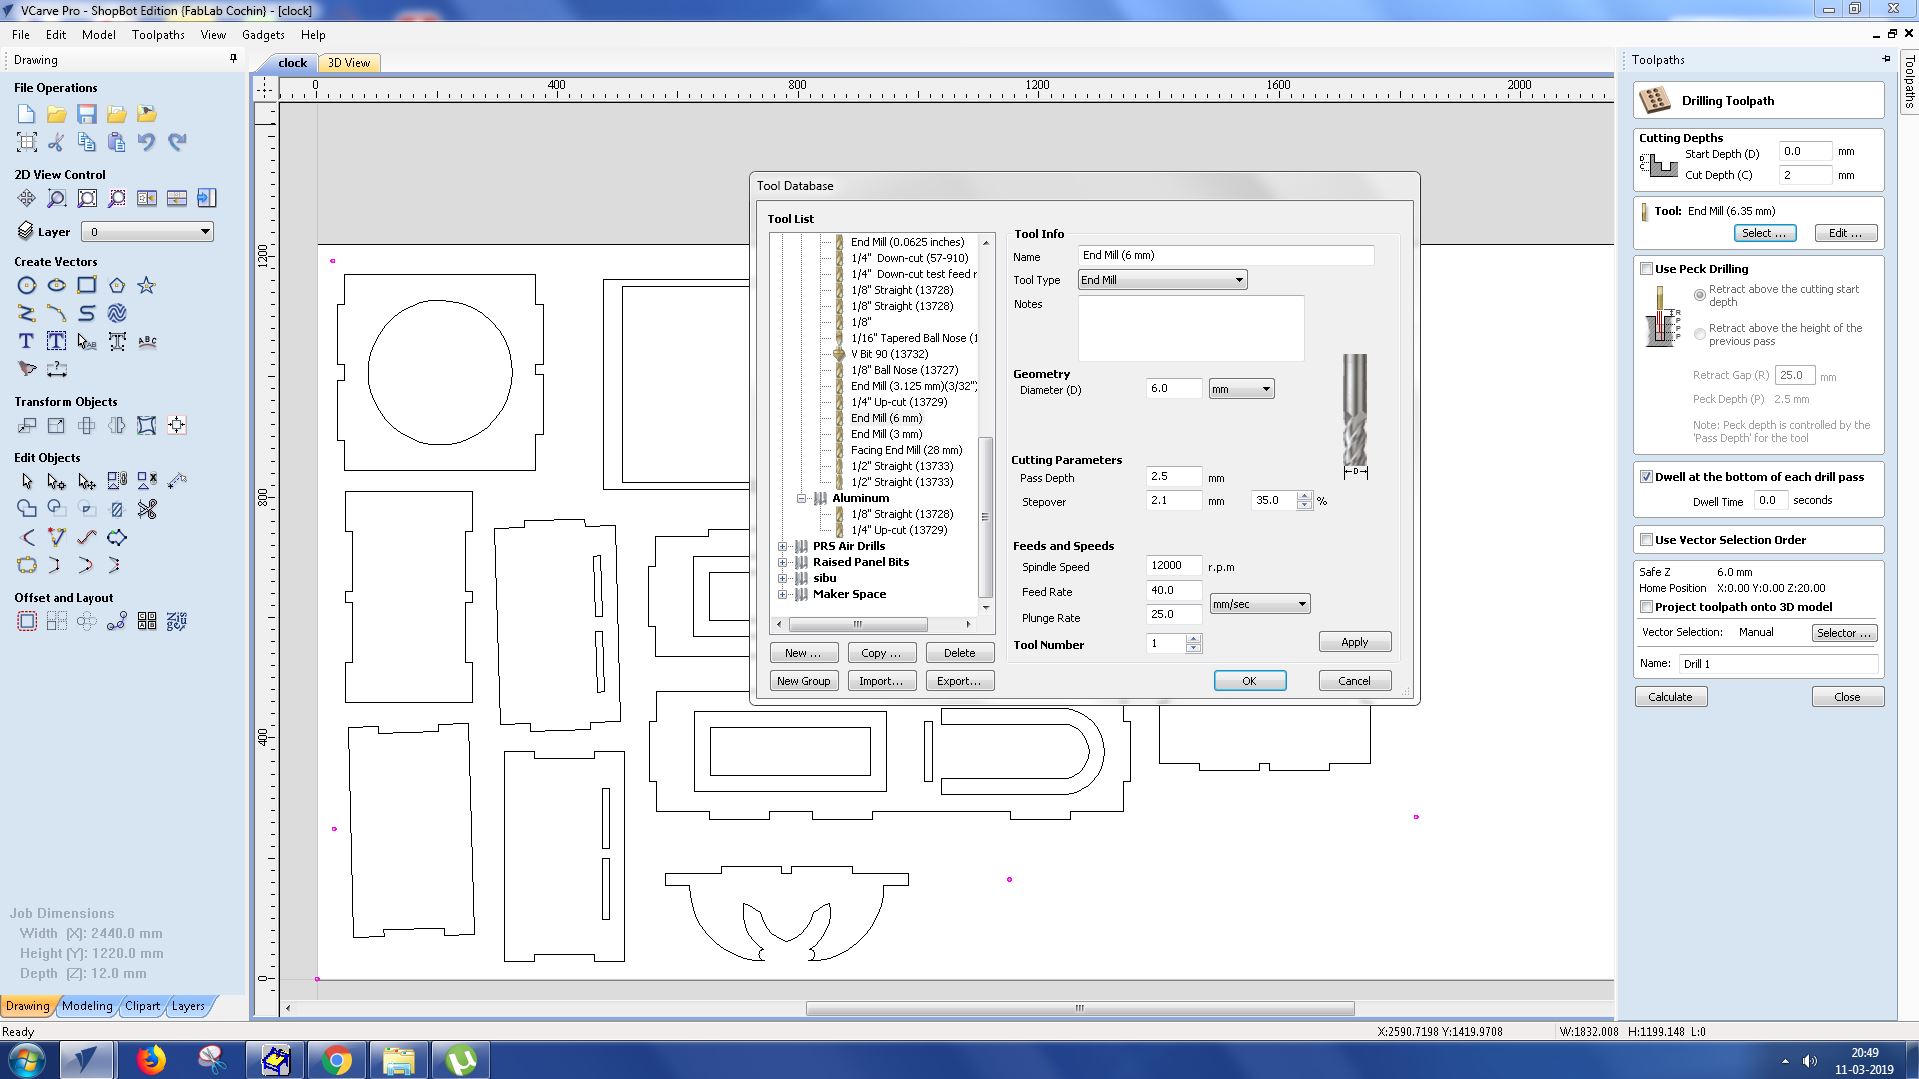Select the Draw Rectangle tool
Viewport: 1919px width, 1079px height.
click(x=87, y=286)
